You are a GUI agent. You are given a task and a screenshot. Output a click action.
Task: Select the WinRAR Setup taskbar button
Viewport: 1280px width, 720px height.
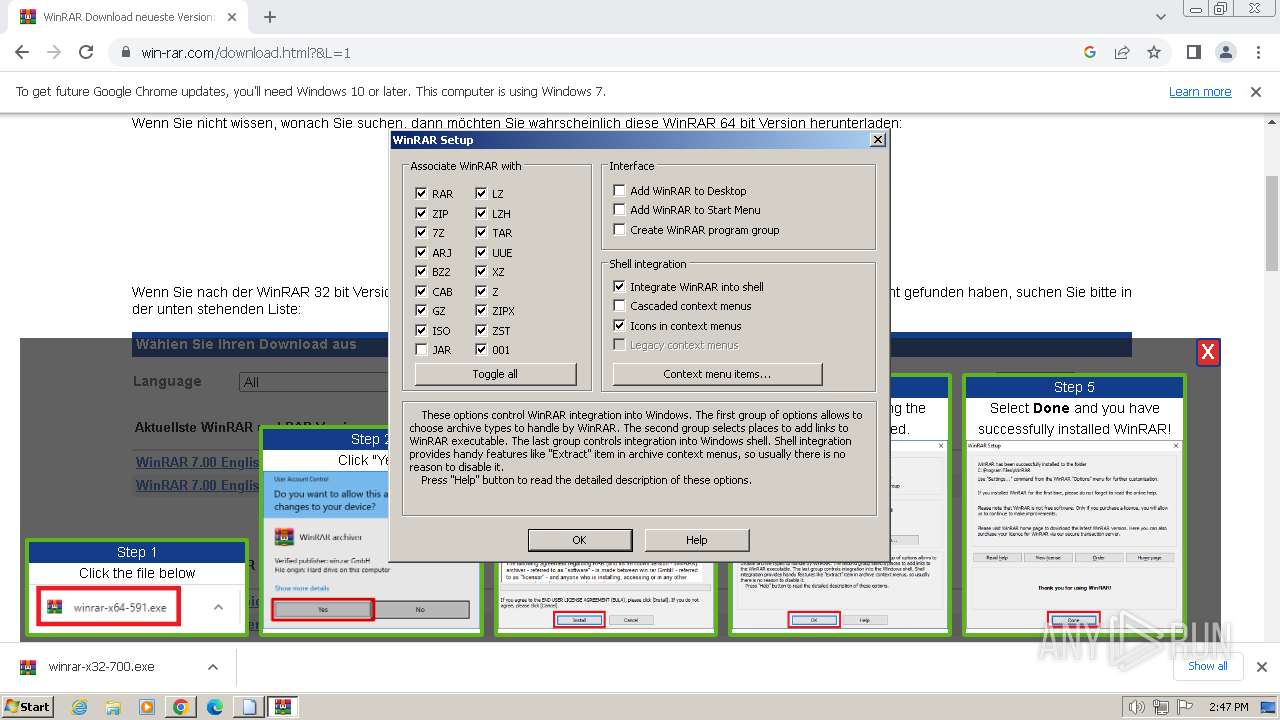[x=283, y=707]
